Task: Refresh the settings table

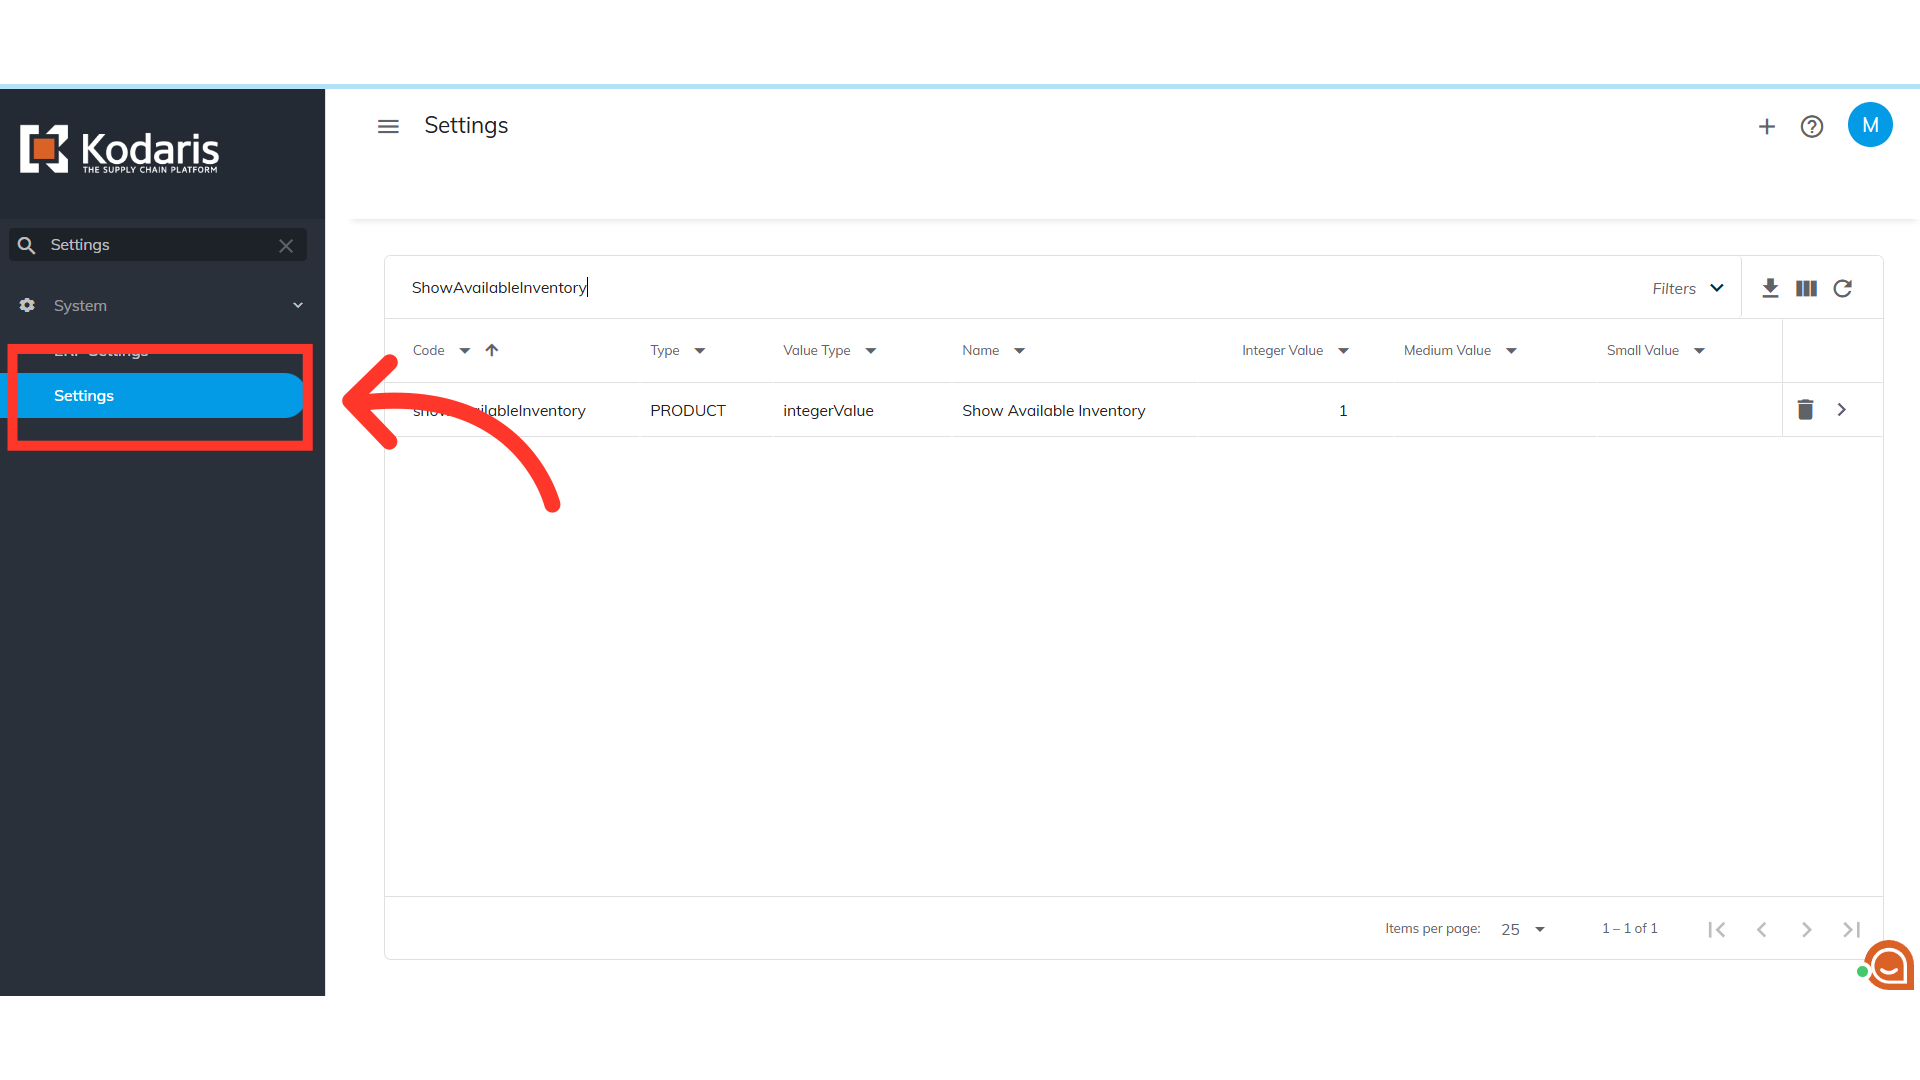Action: point(1842,288)
